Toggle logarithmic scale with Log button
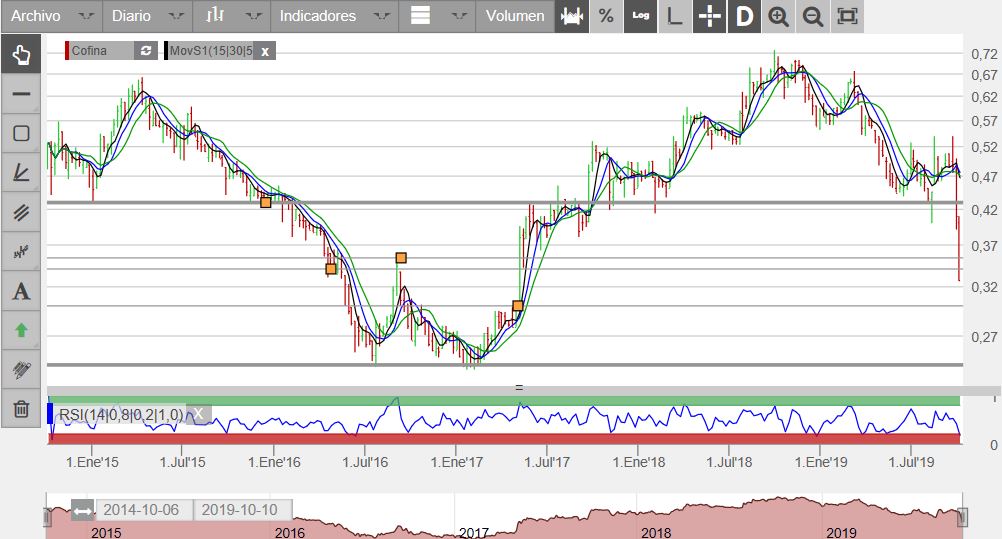The width and height of the screenshot is (1002, 539). (640, 16)
